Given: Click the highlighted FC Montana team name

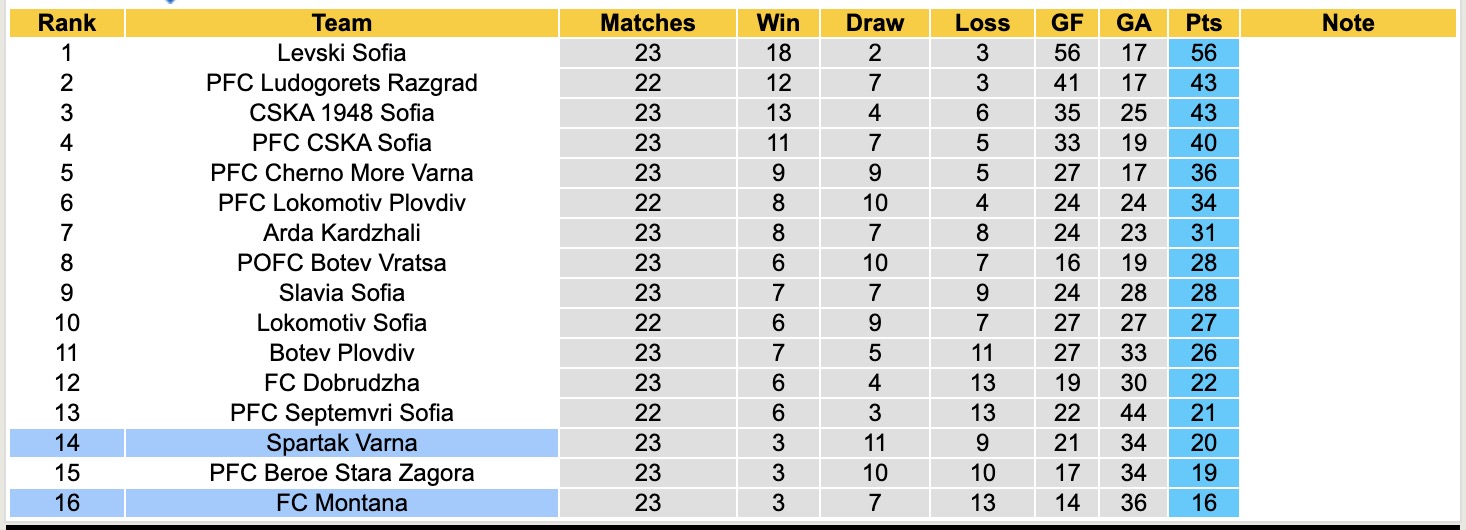Looking at the screenshot, I should tap(342, 503).
